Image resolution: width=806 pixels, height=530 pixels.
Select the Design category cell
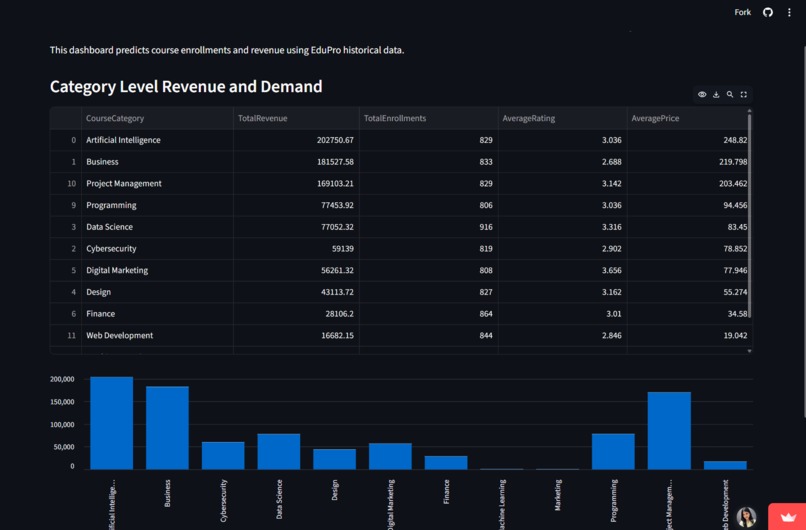pos(157,292)
